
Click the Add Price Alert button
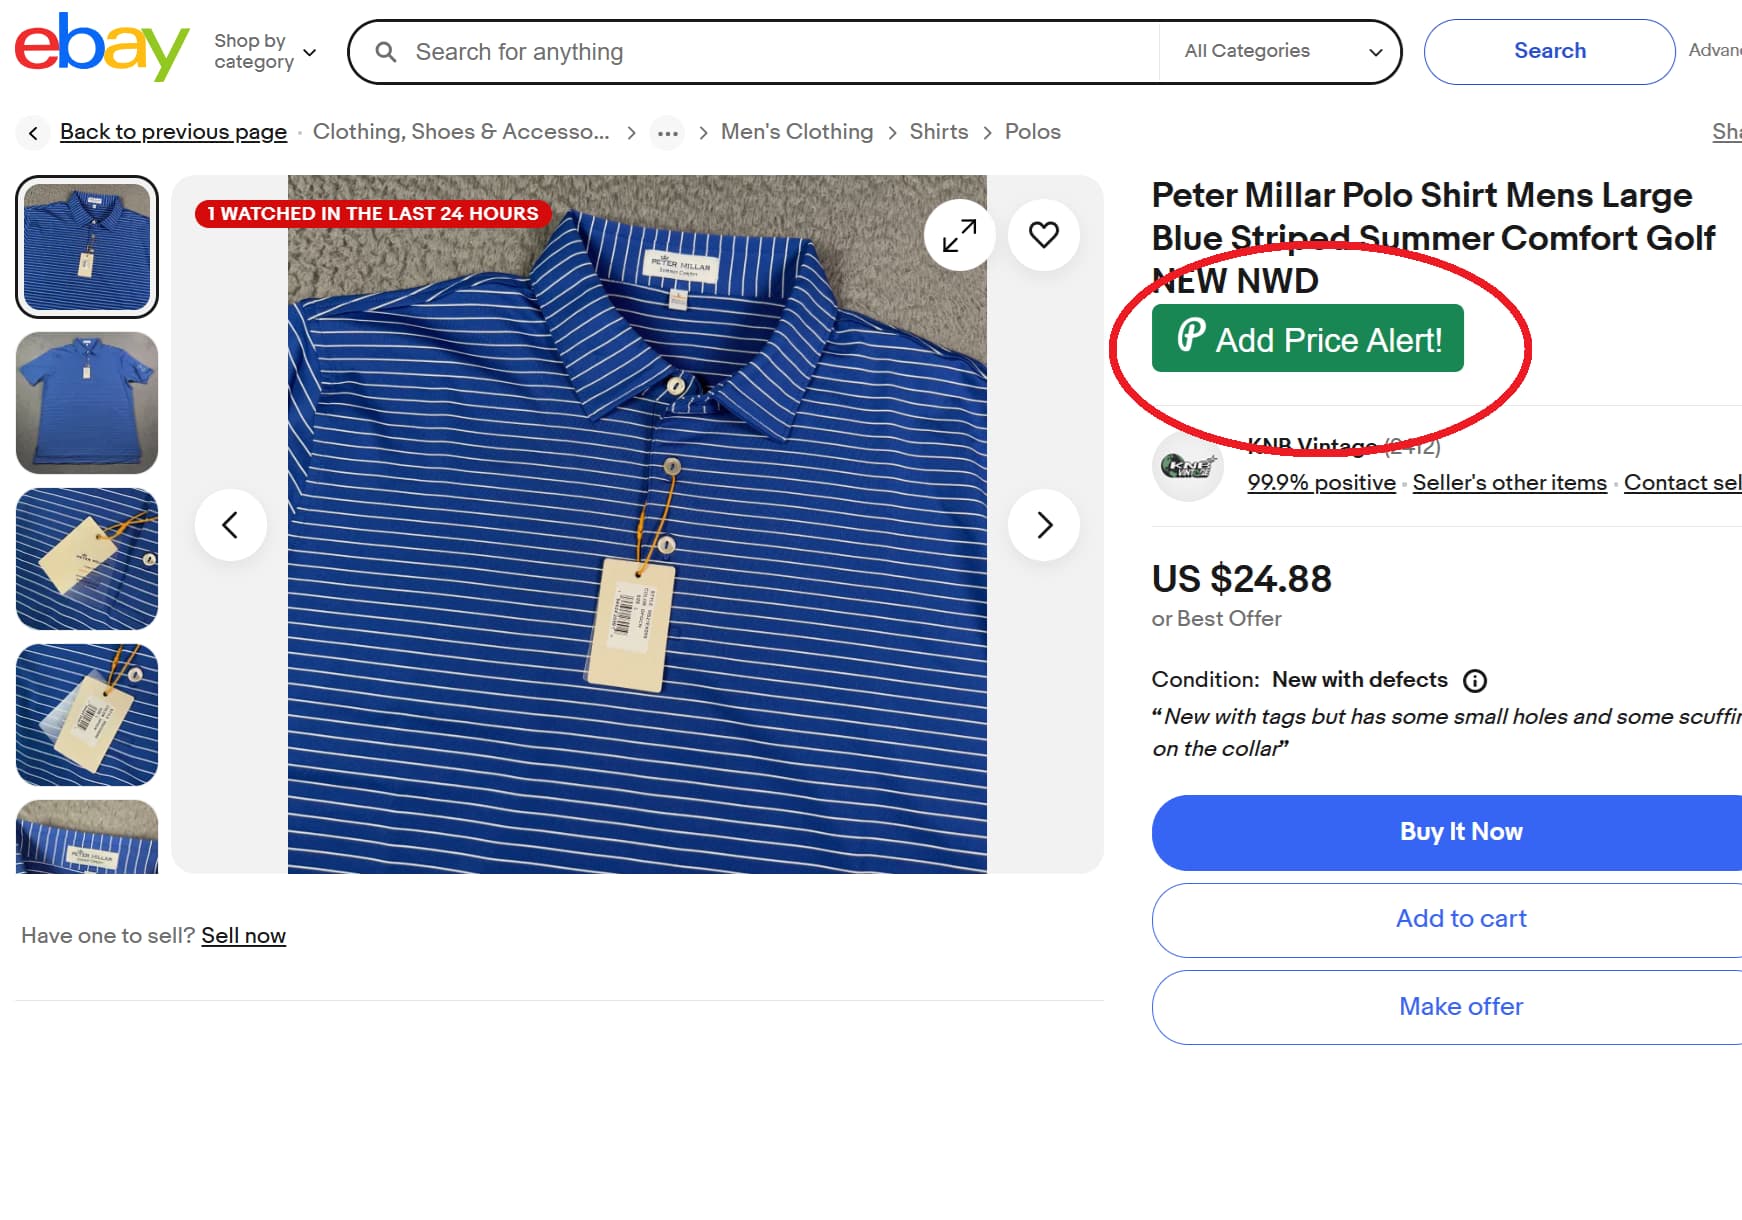[x=1307, y=339]
